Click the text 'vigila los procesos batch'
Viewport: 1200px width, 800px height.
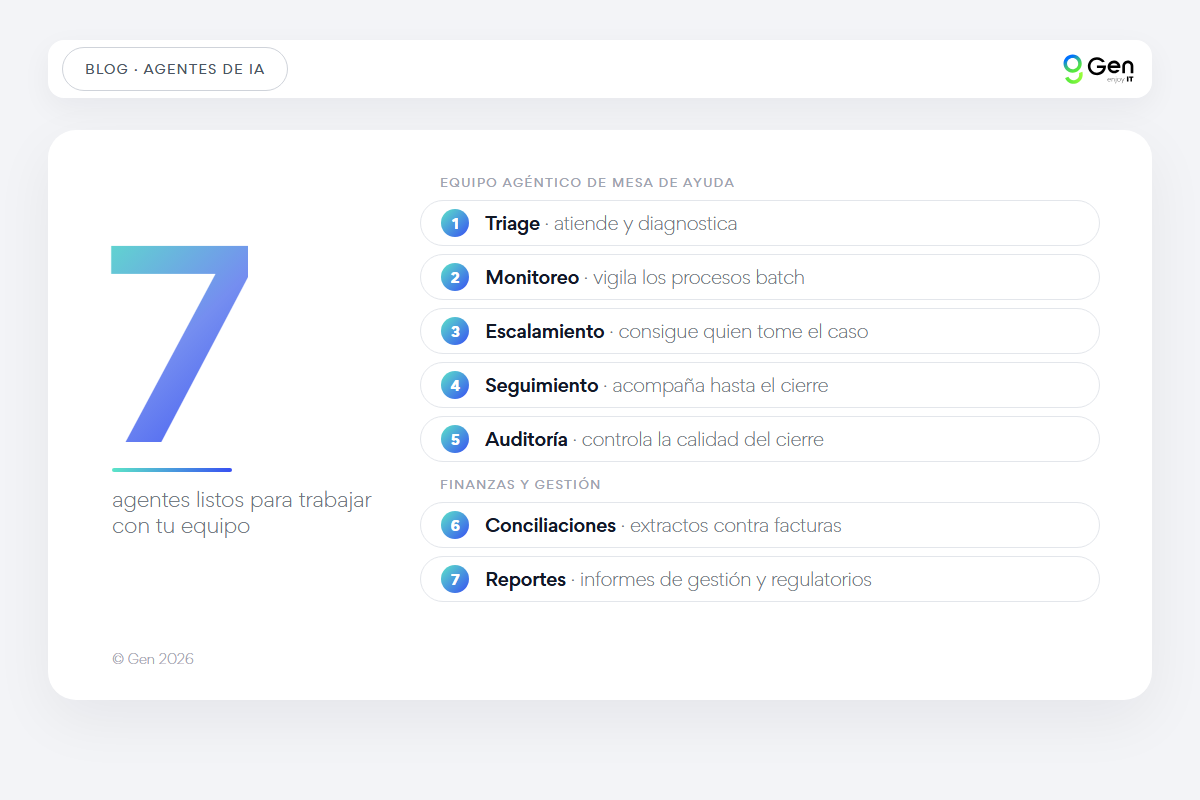[699, 277]
